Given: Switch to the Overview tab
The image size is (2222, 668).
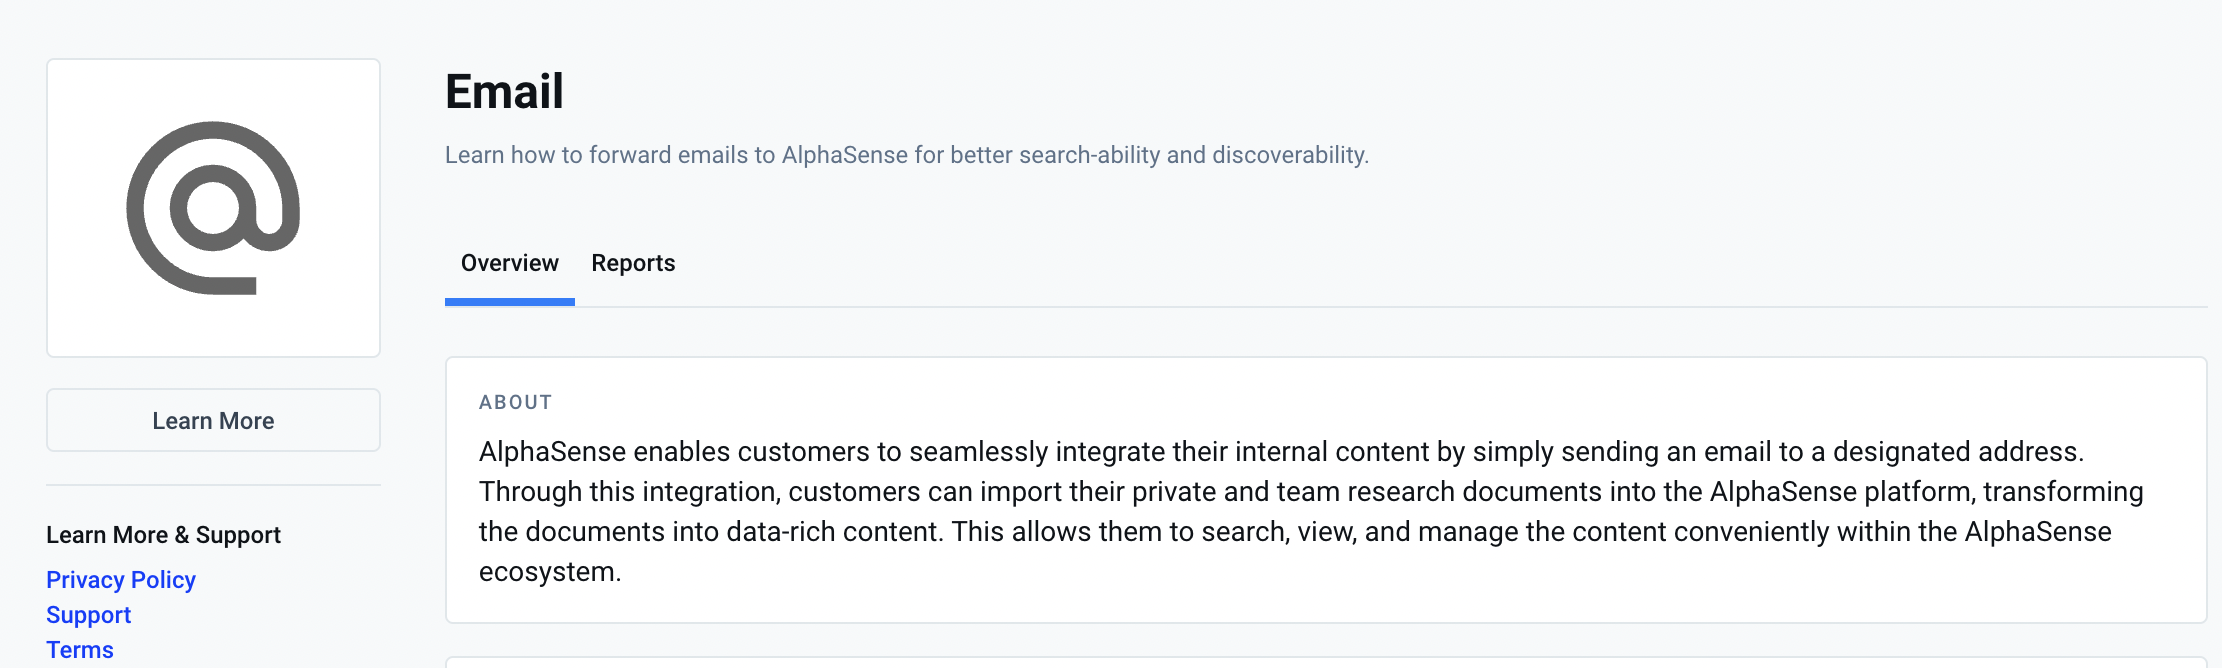Looking at the screenshot, I should tap(509, 263).
